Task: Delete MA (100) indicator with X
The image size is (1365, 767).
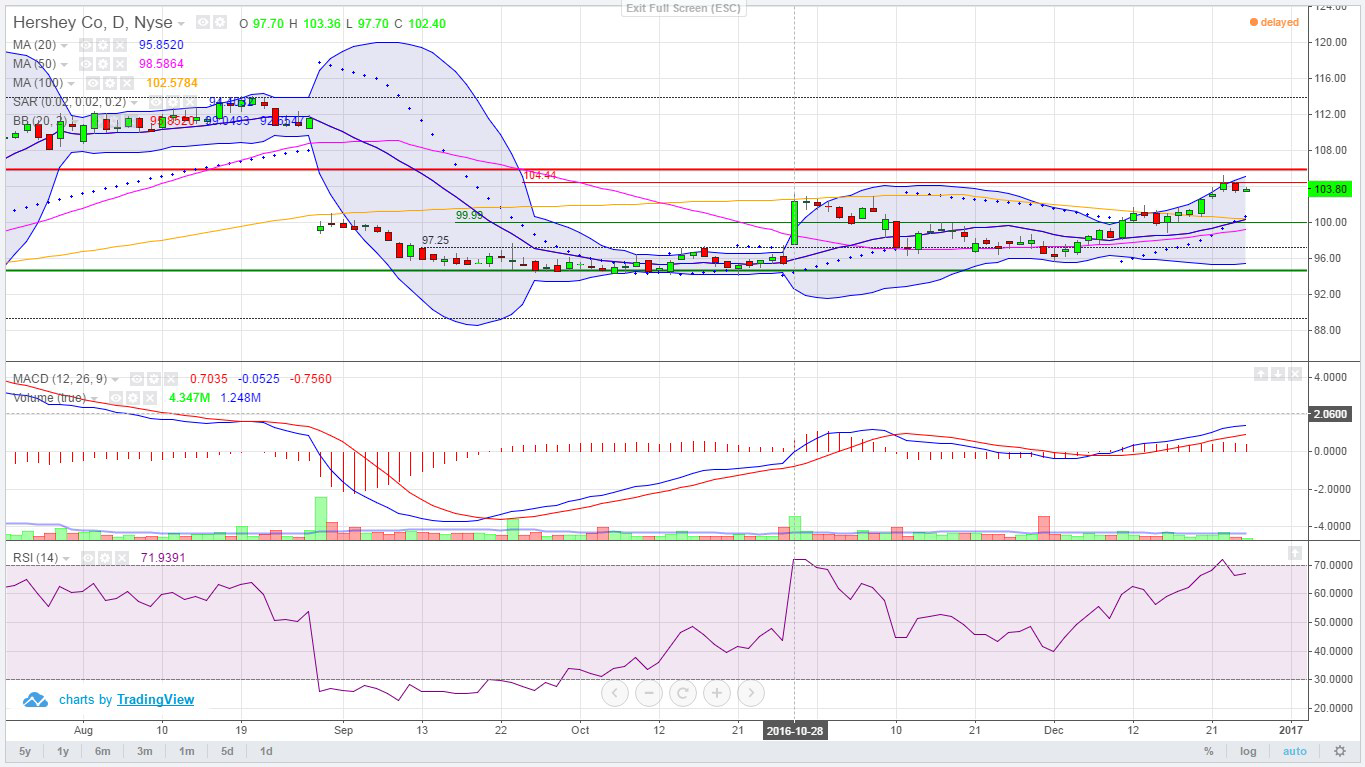Action: 127,83
